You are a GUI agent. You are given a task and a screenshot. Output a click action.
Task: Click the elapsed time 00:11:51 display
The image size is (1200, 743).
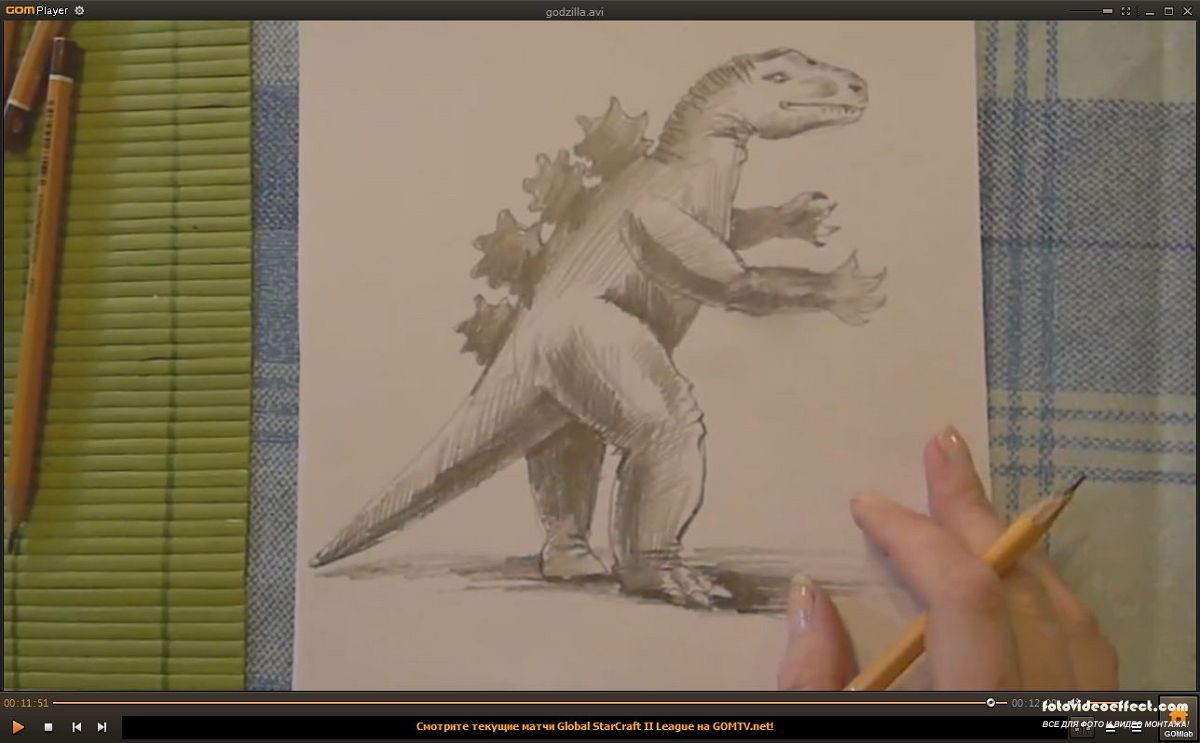pyautogui.click(x=26, y=703)
